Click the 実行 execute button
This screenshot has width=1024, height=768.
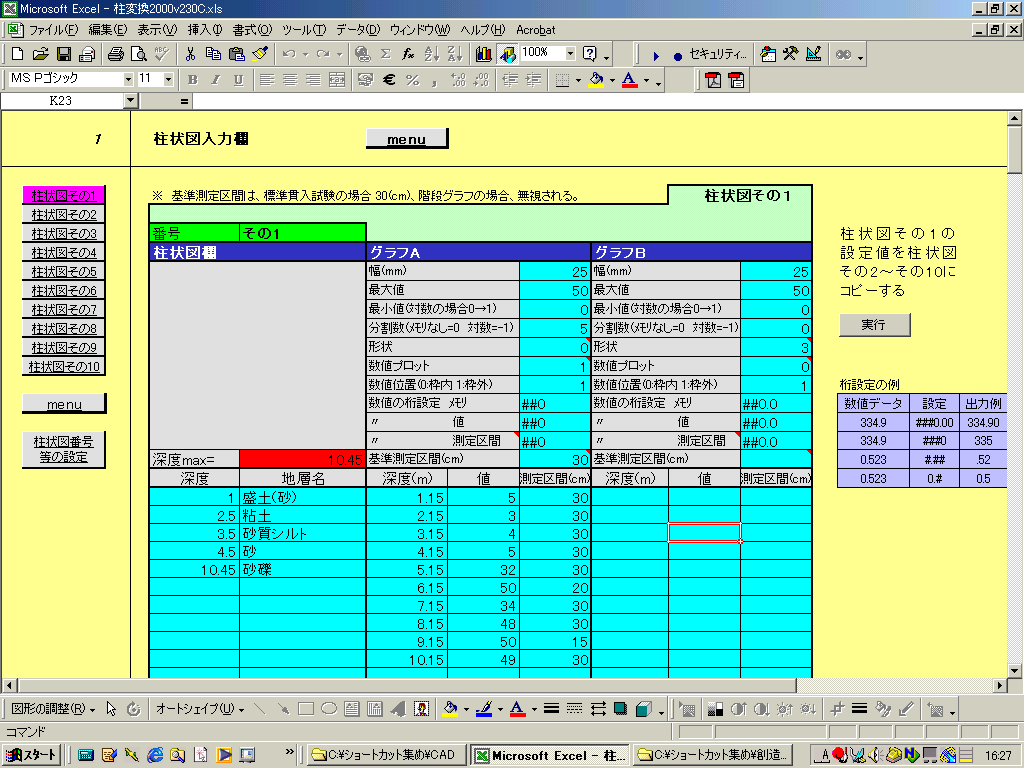[x=874, y=325]
